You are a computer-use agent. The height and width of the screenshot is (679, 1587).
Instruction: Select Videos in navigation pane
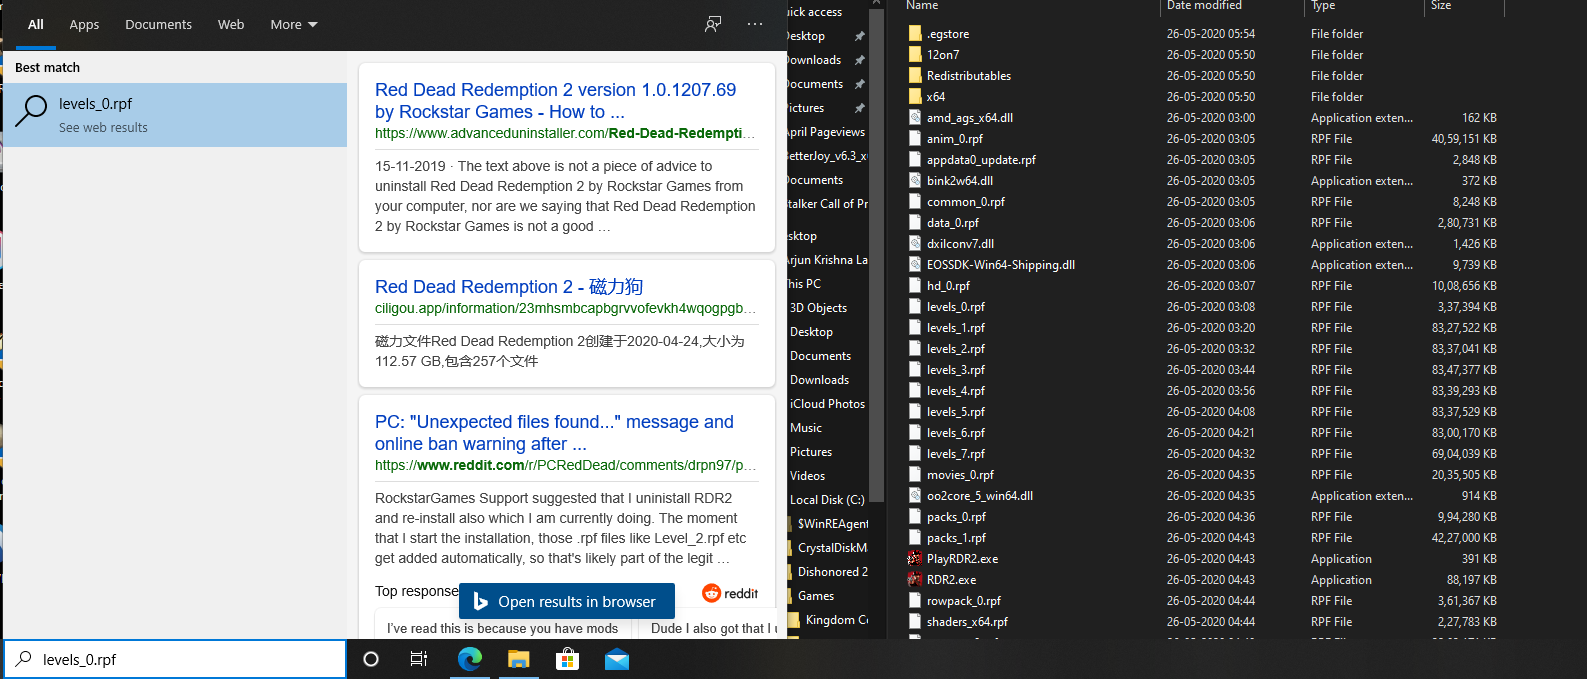pos(807,475)
